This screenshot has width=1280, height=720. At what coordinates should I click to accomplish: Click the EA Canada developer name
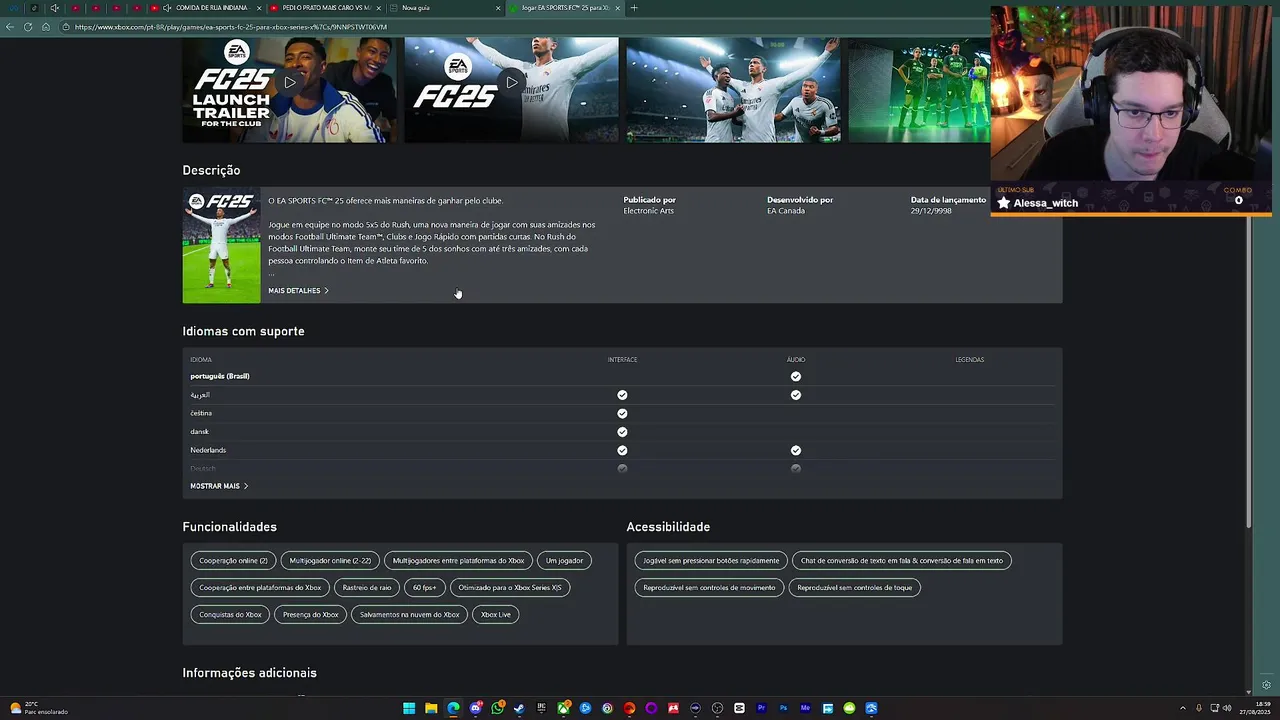[x=786, y=211]
